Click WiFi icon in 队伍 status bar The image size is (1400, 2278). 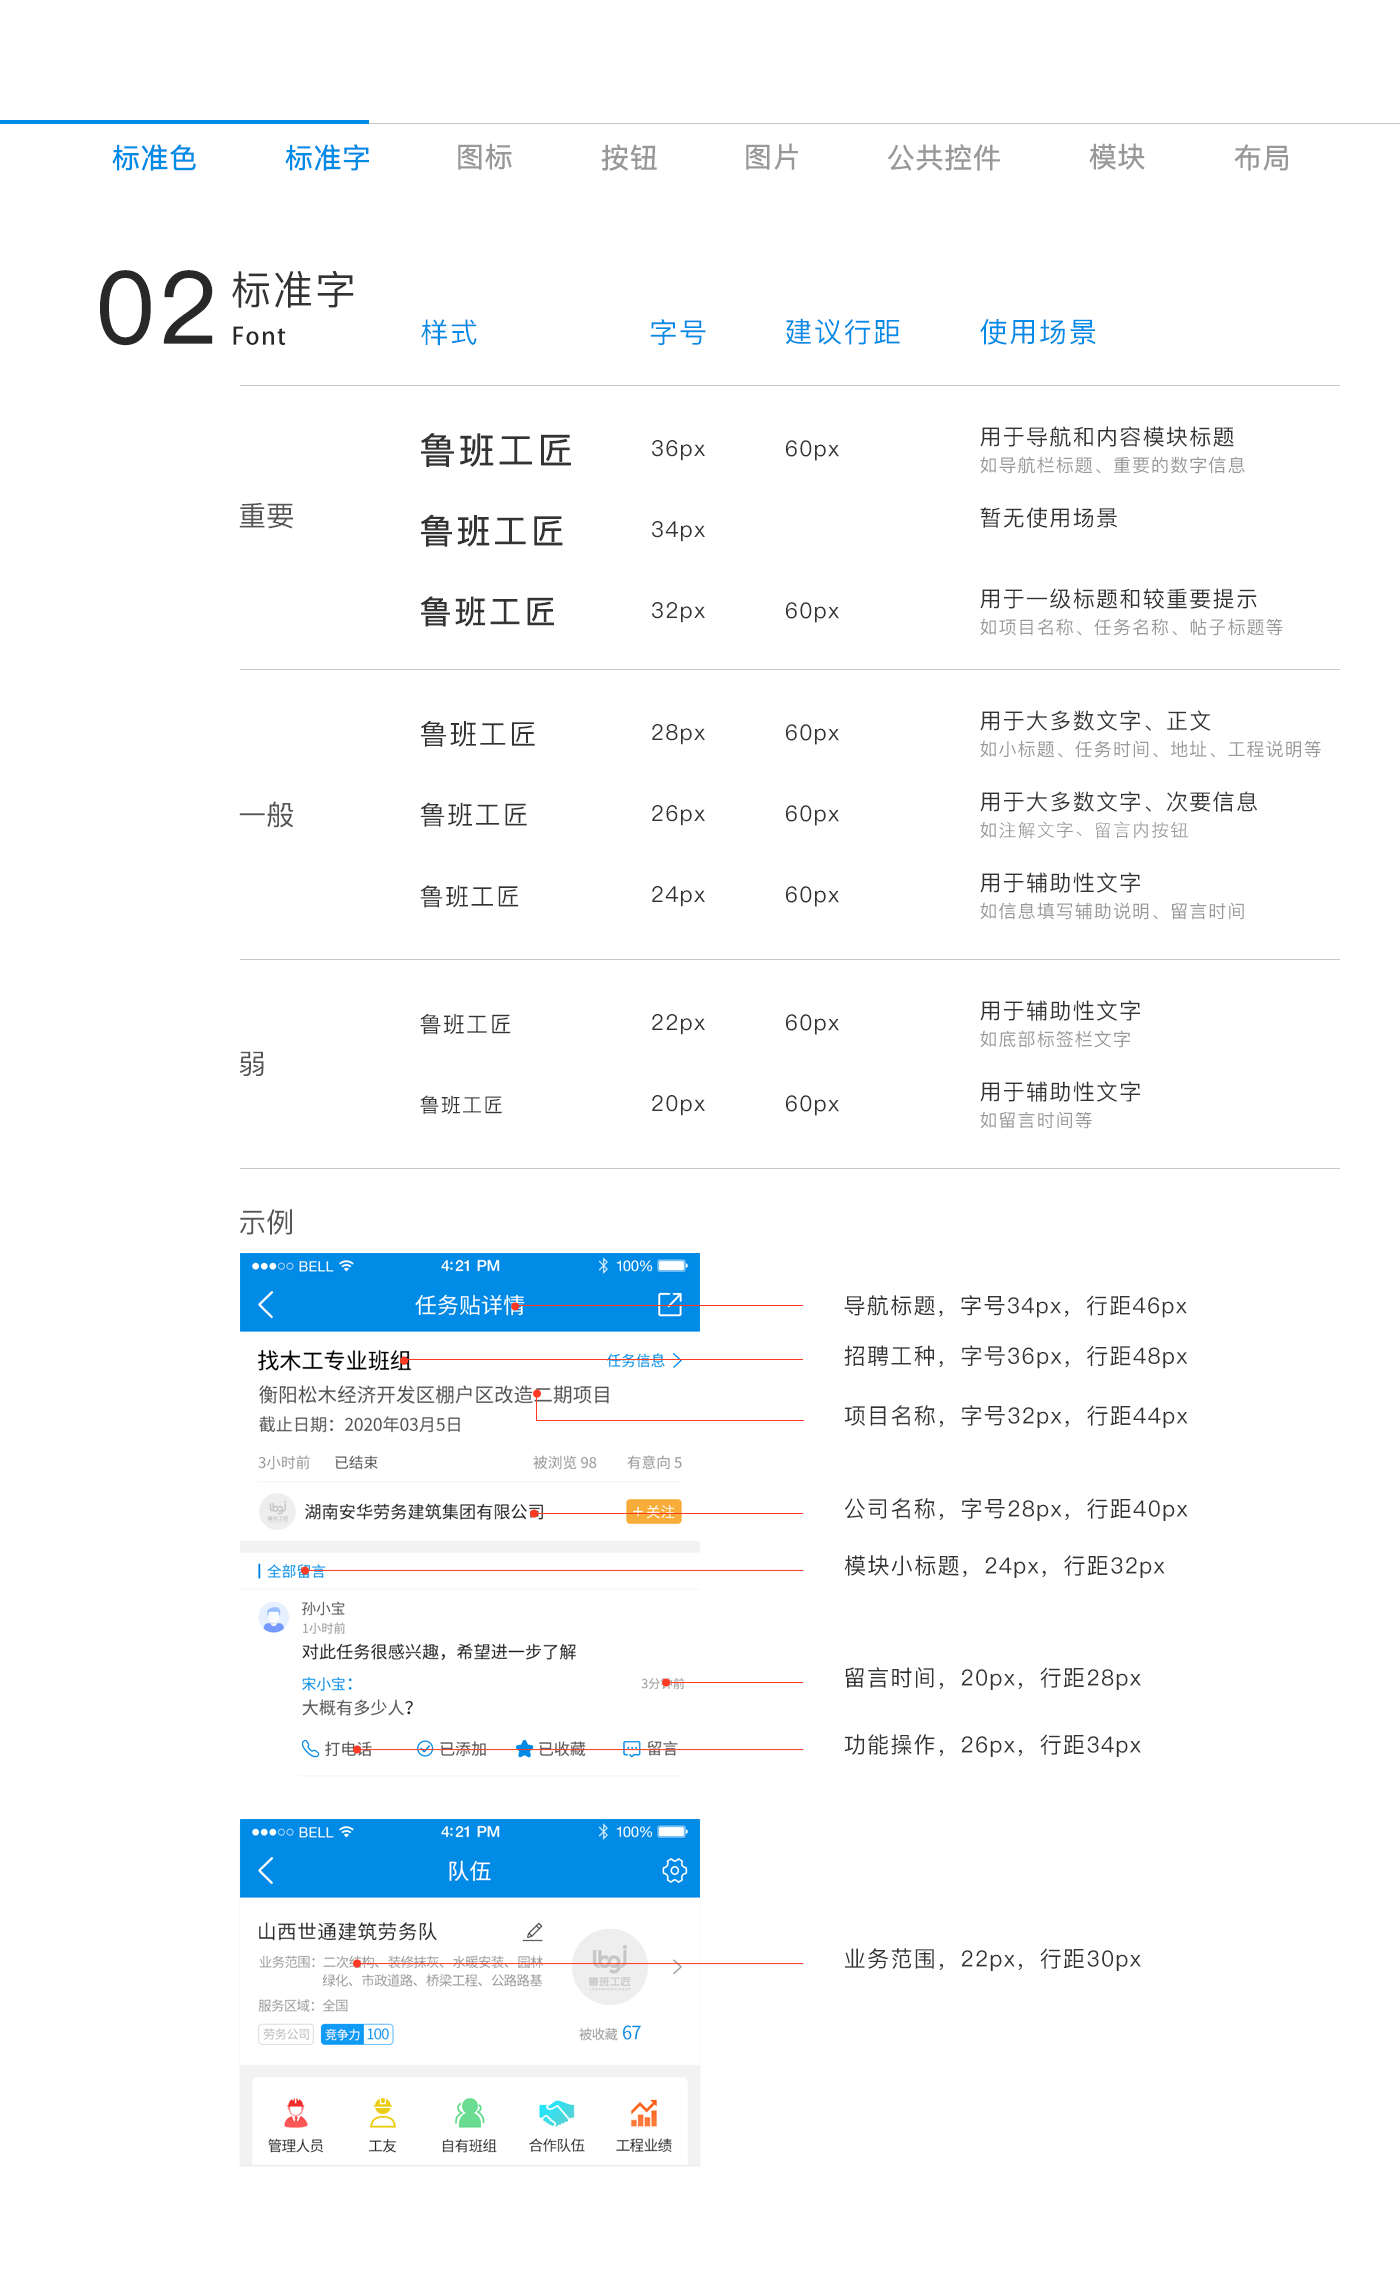[x=347, y=1831]
